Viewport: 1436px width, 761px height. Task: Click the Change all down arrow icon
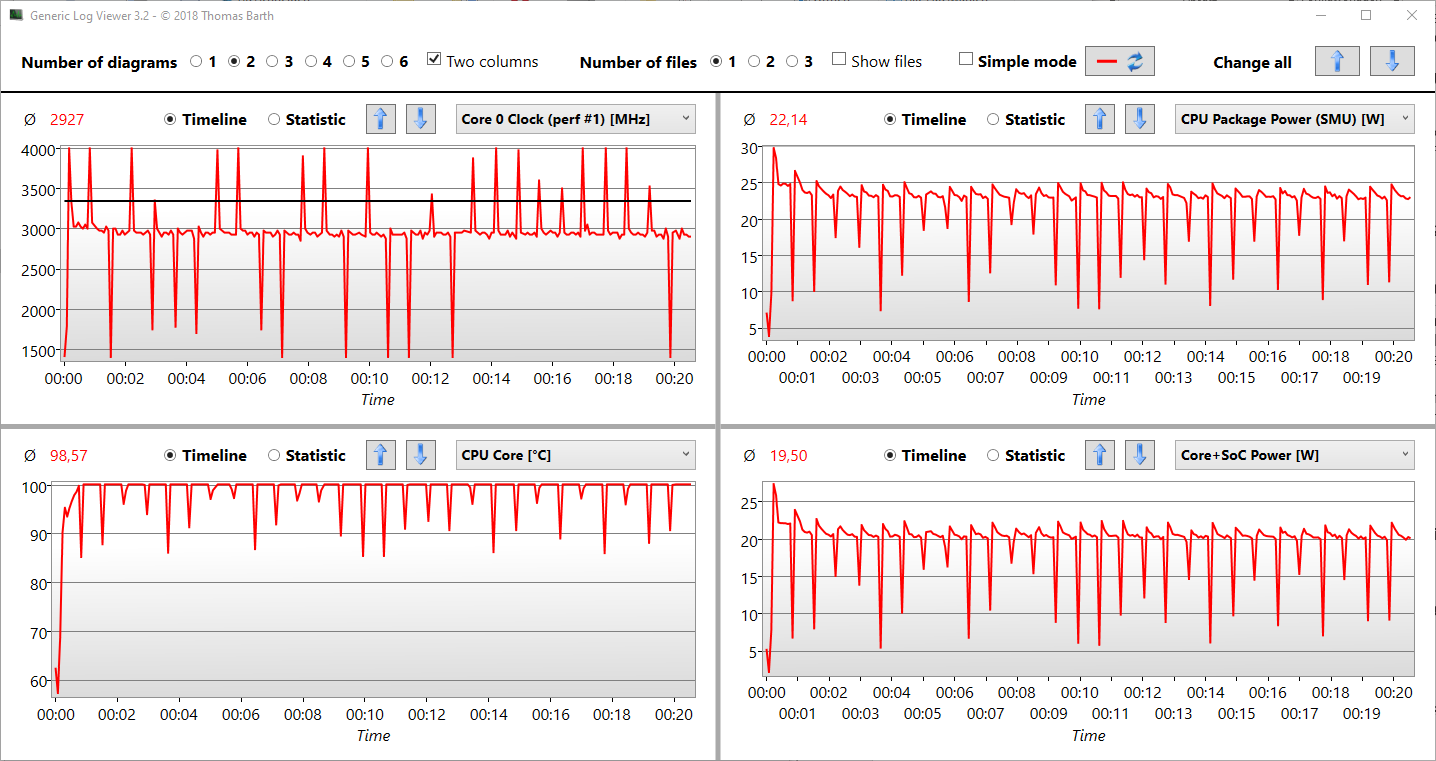click(x=1392, y=61)
